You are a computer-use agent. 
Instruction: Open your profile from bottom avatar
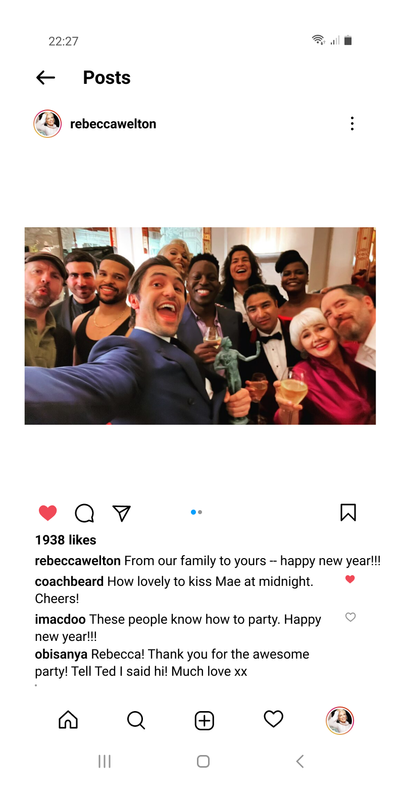pos(340,720)
